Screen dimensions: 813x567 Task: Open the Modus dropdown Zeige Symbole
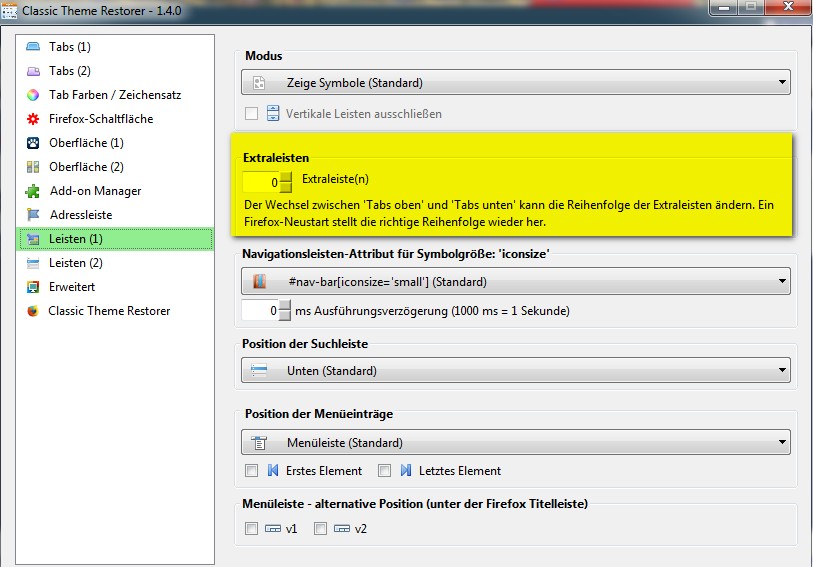click(515, 83)
